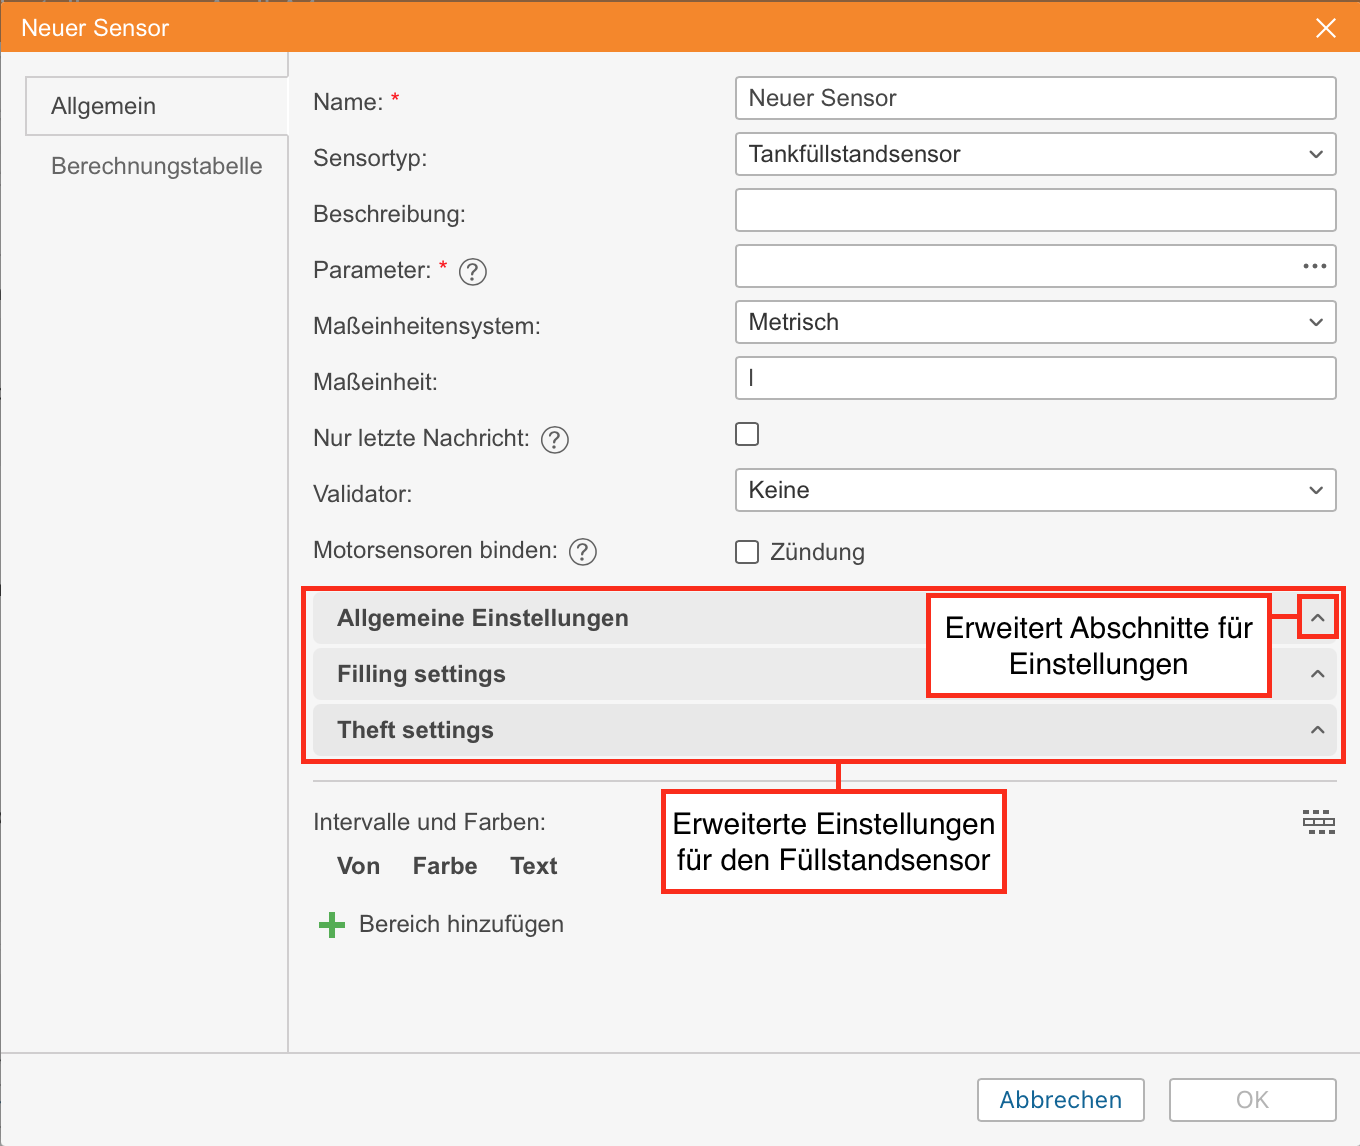The height and width of the screenshot is (1146, 1360).
Task: Click Bereich hinzufügen link
Action: [x=461, y=924]
